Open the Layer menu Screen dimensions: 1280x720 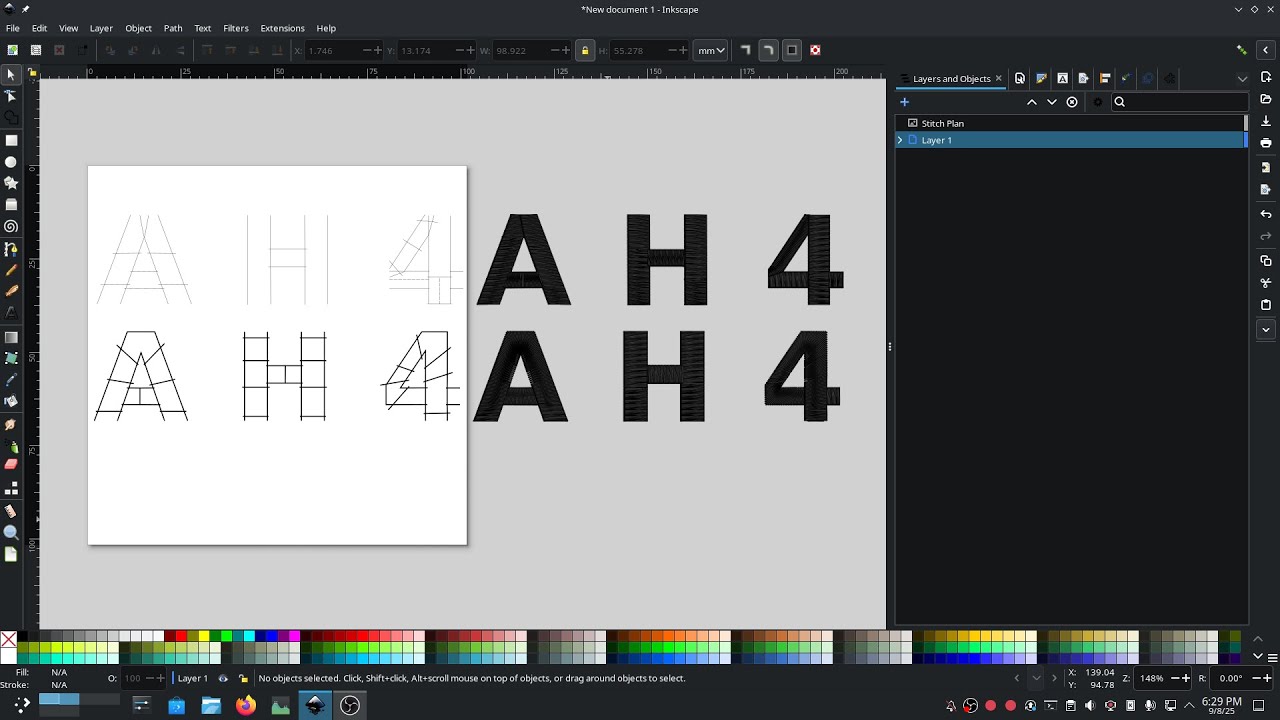click(x=101, y=28)
